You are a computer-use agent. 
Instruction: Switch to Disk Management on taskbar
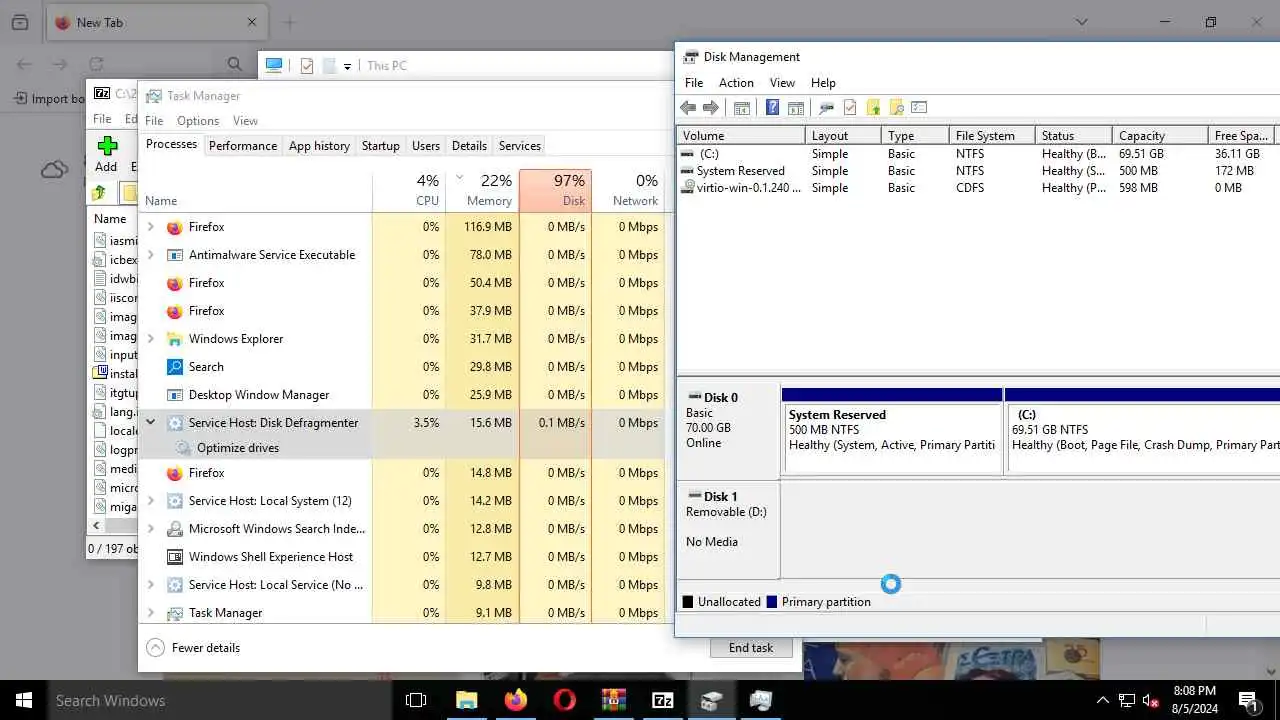pos(712,700)
